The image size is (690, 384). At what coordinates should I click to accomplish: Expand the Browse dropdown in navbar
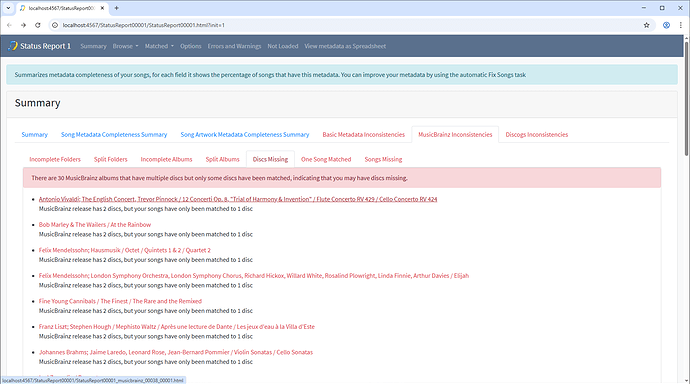pos(125,46)
